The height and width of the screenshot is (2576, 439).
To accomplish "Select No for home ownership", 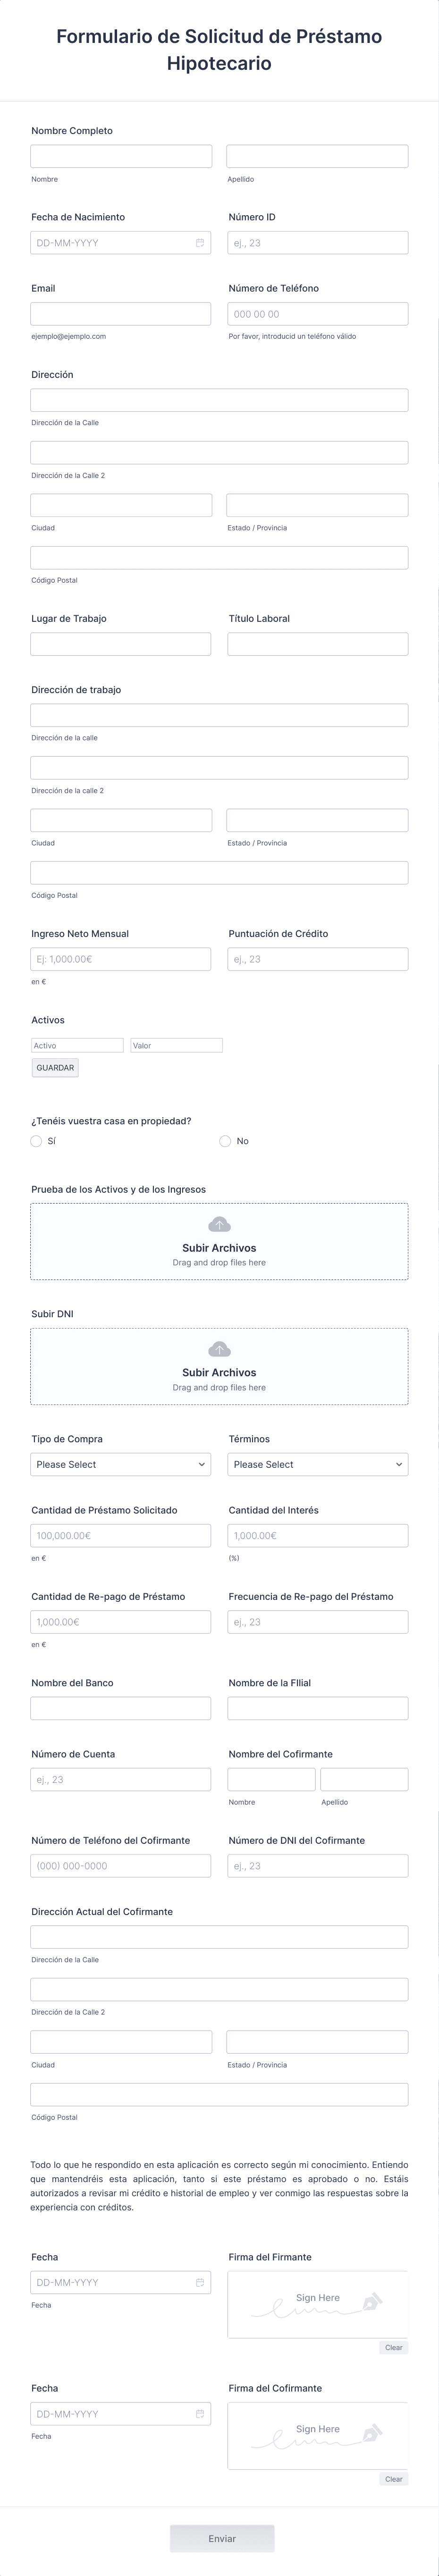I will 225,1141.
